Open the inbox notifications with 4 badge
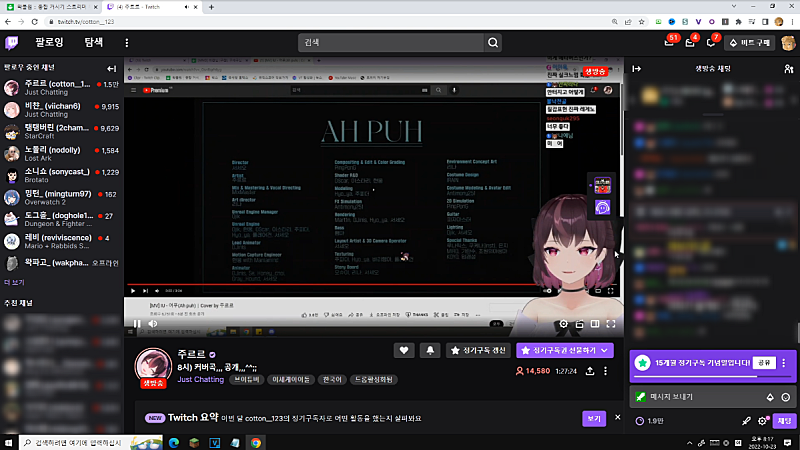 coord(690,43)
